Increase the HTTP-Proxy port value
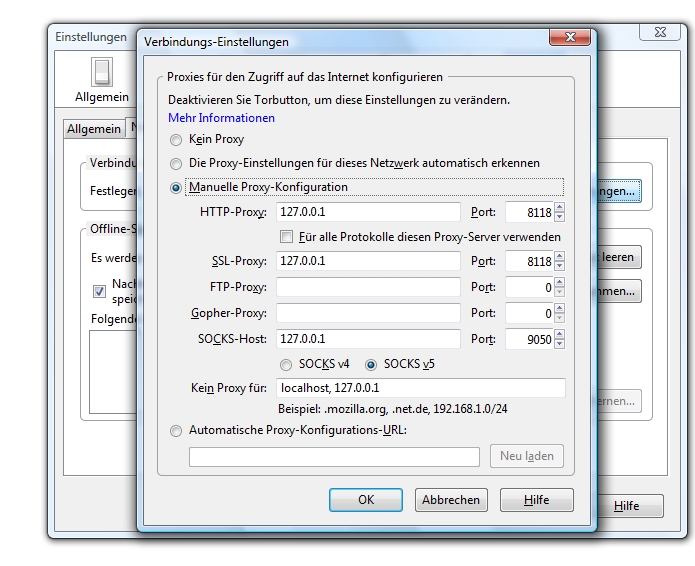695x566 pixels. (x=559, y=207)
